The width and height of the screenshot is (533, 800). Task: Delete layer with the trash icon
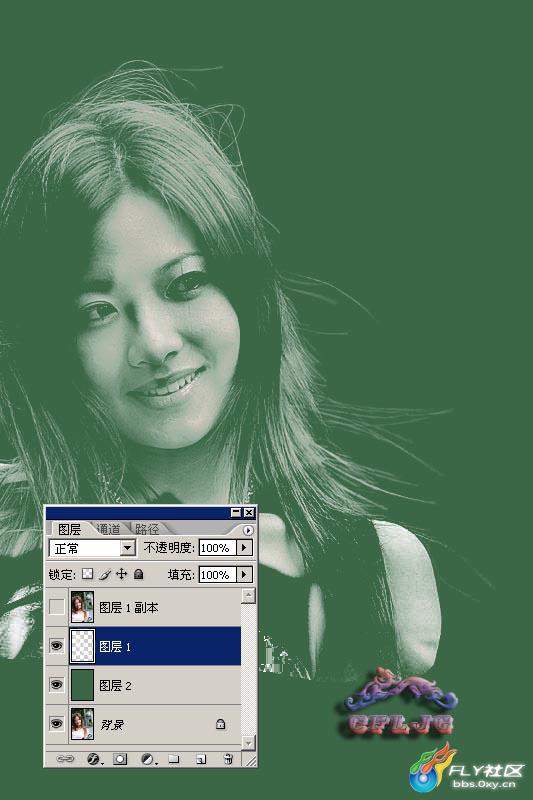(x=228, y=759)
